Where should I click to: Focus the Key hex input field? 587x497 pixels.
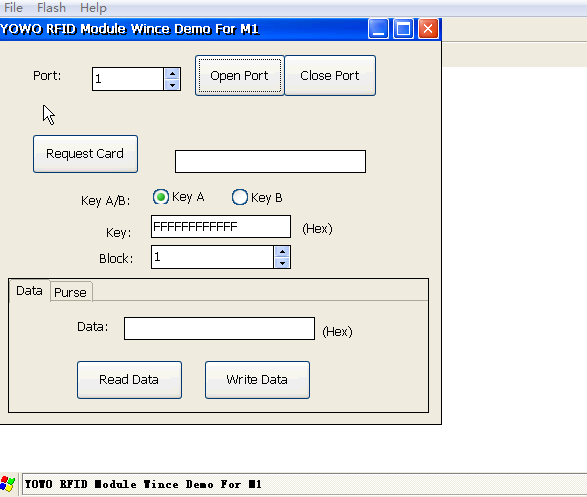(221, 226)
